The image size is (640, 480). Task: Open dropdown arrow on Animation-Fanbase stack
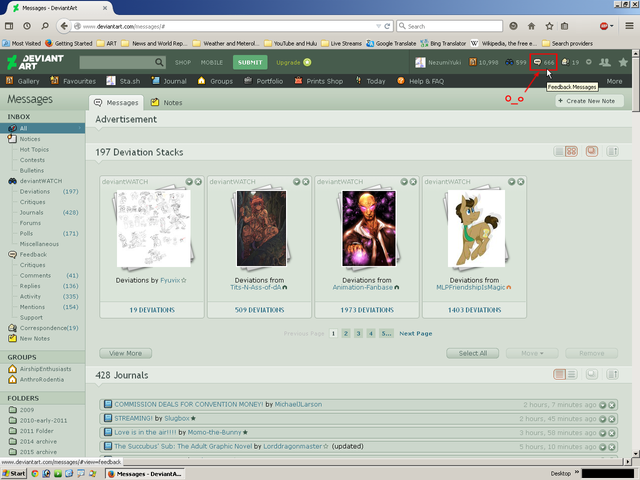[404, 182]
